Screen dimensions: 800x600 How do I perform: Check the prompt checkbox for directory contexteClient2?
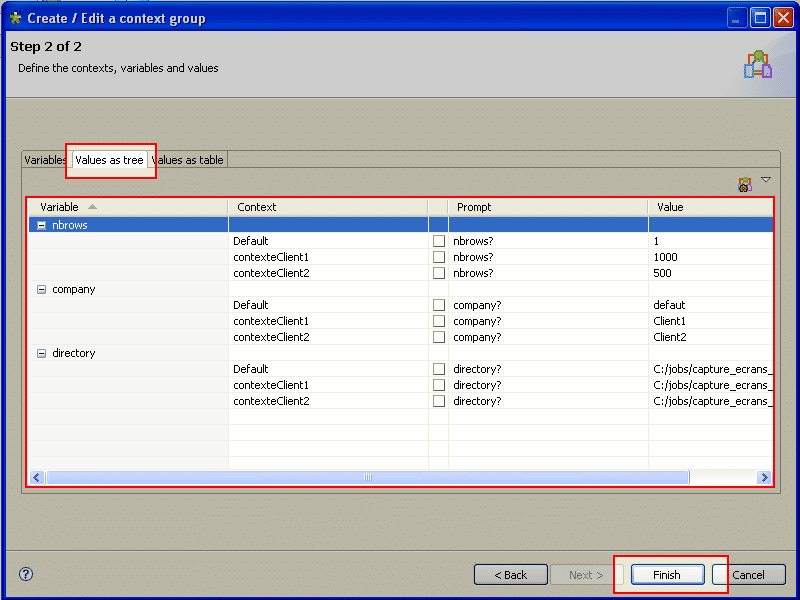439,401
